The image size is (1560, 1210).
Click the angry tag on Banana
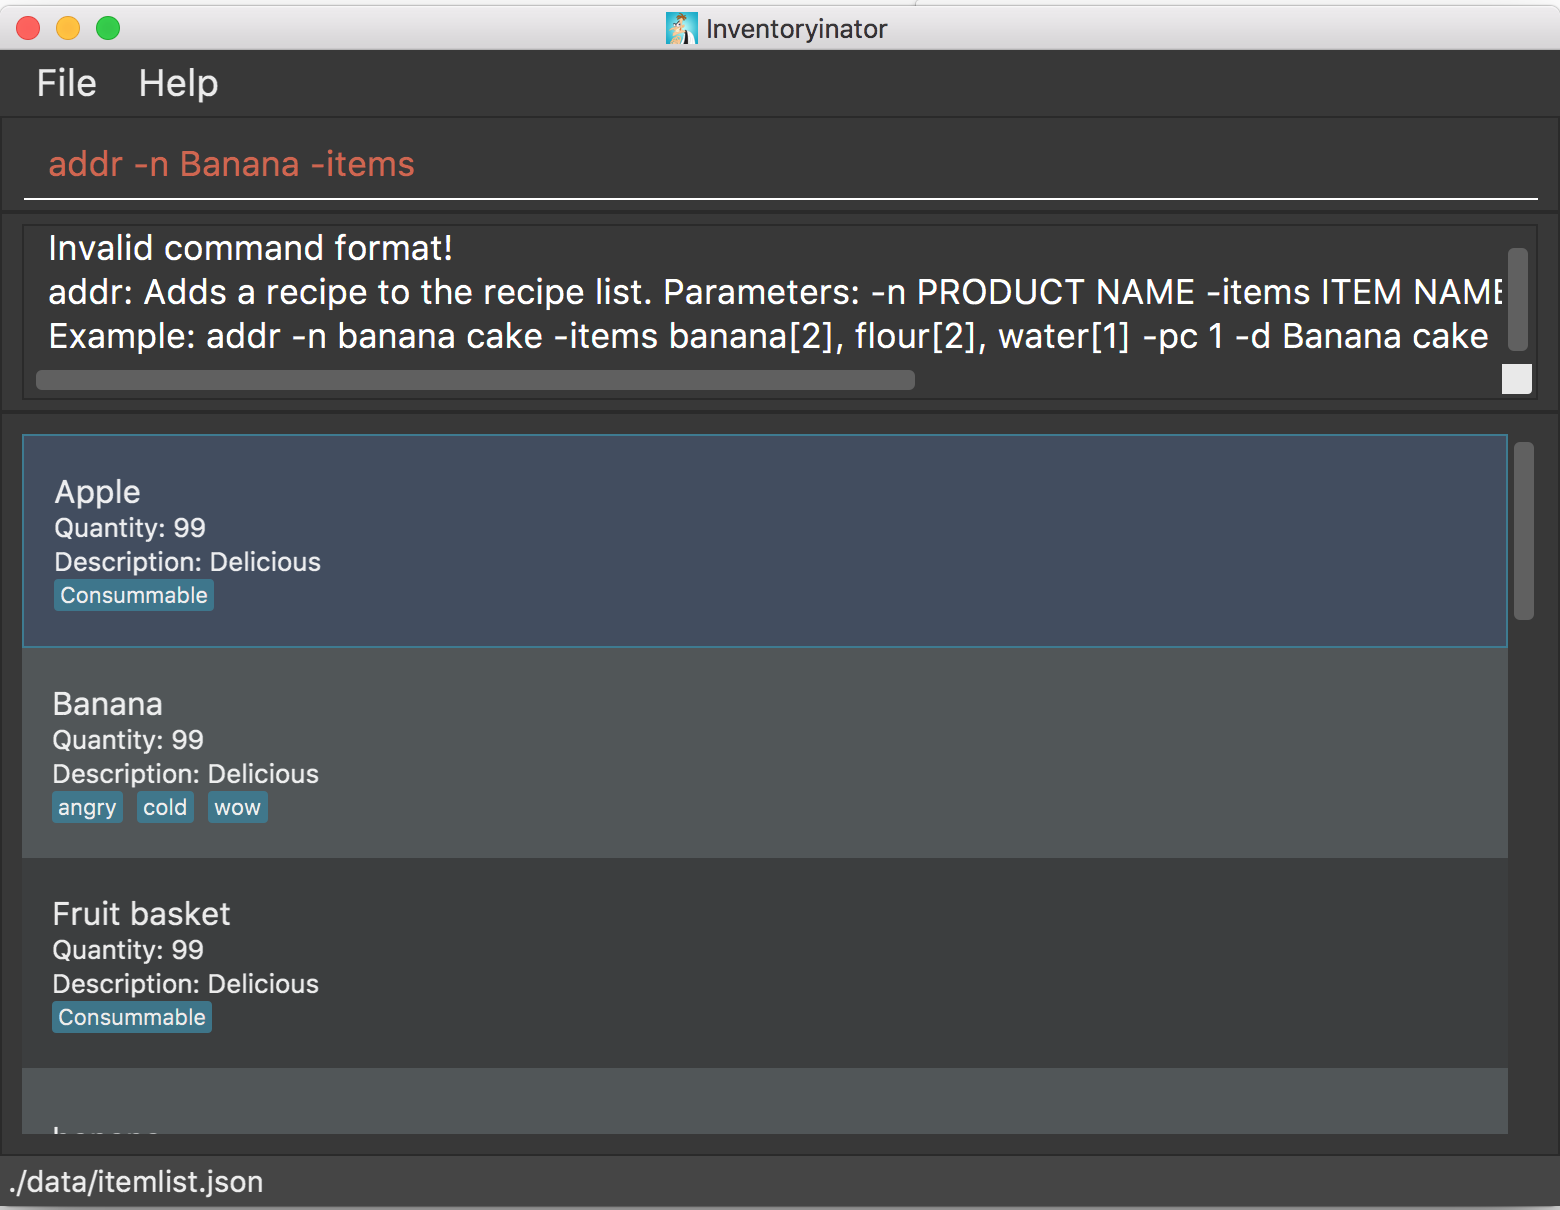point(87,807)
